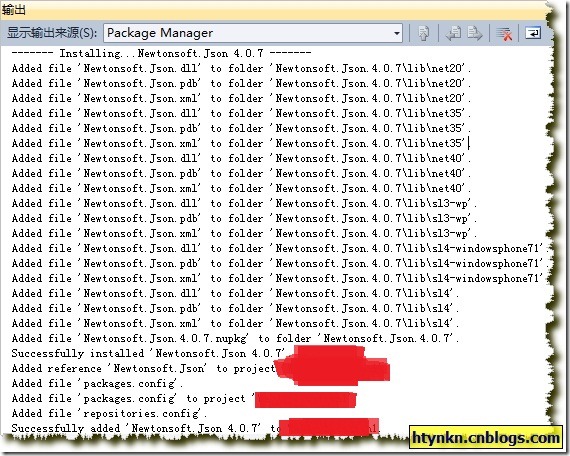Select line adding Newtonsoft.Json.pdb to lib\net20
The image size is (570, 456).
point(241,83)
